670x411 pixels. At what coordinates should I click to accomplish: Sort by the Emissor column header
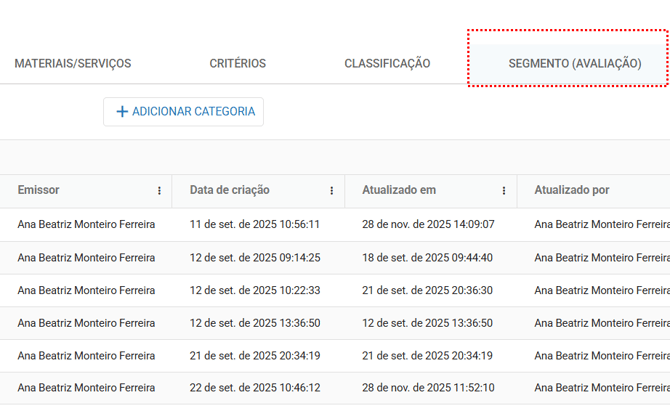point(39,190)
